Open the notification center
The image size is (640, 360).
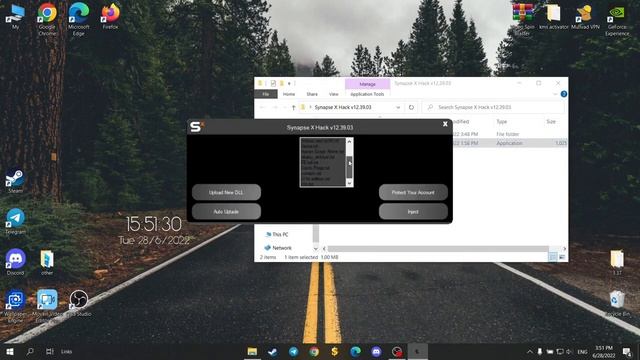pos(627,351)
